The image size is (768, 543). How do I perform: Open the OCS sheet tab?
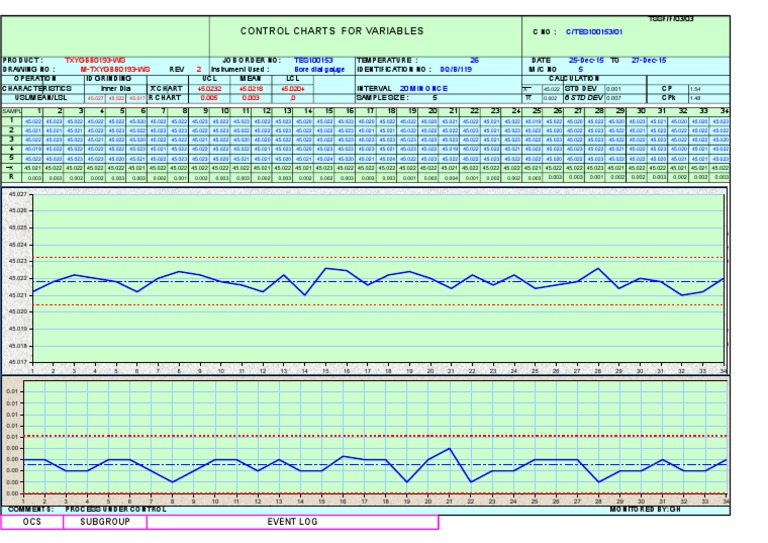(x=32, y=521)
